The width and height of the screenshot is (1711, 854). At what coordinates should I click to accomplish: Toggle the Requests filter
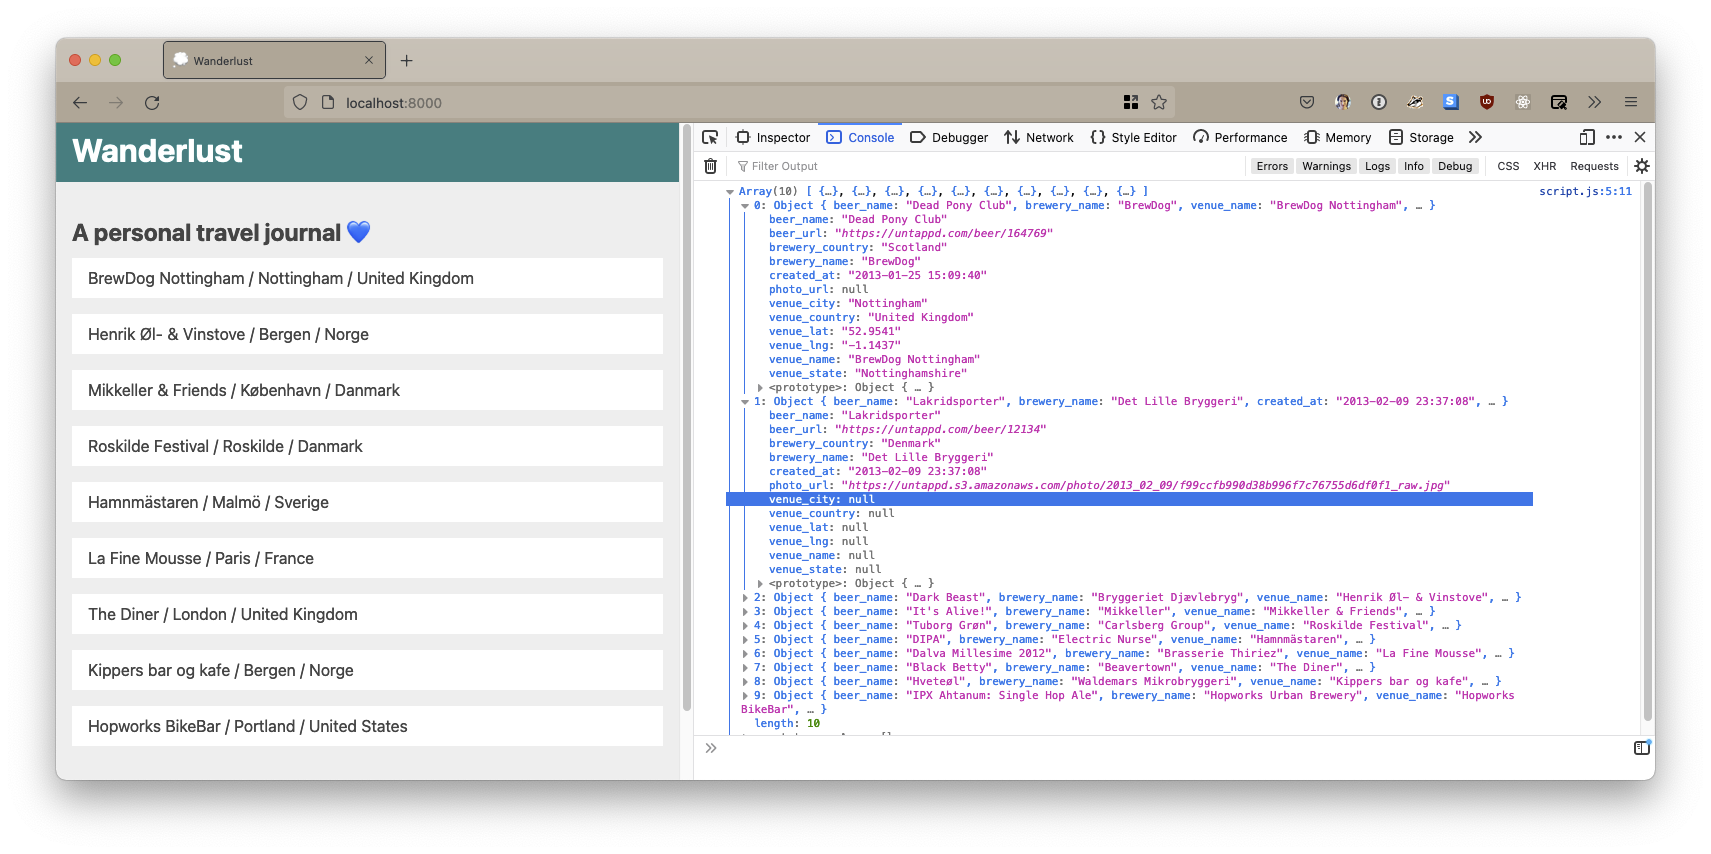click(x=1594, y=166)
